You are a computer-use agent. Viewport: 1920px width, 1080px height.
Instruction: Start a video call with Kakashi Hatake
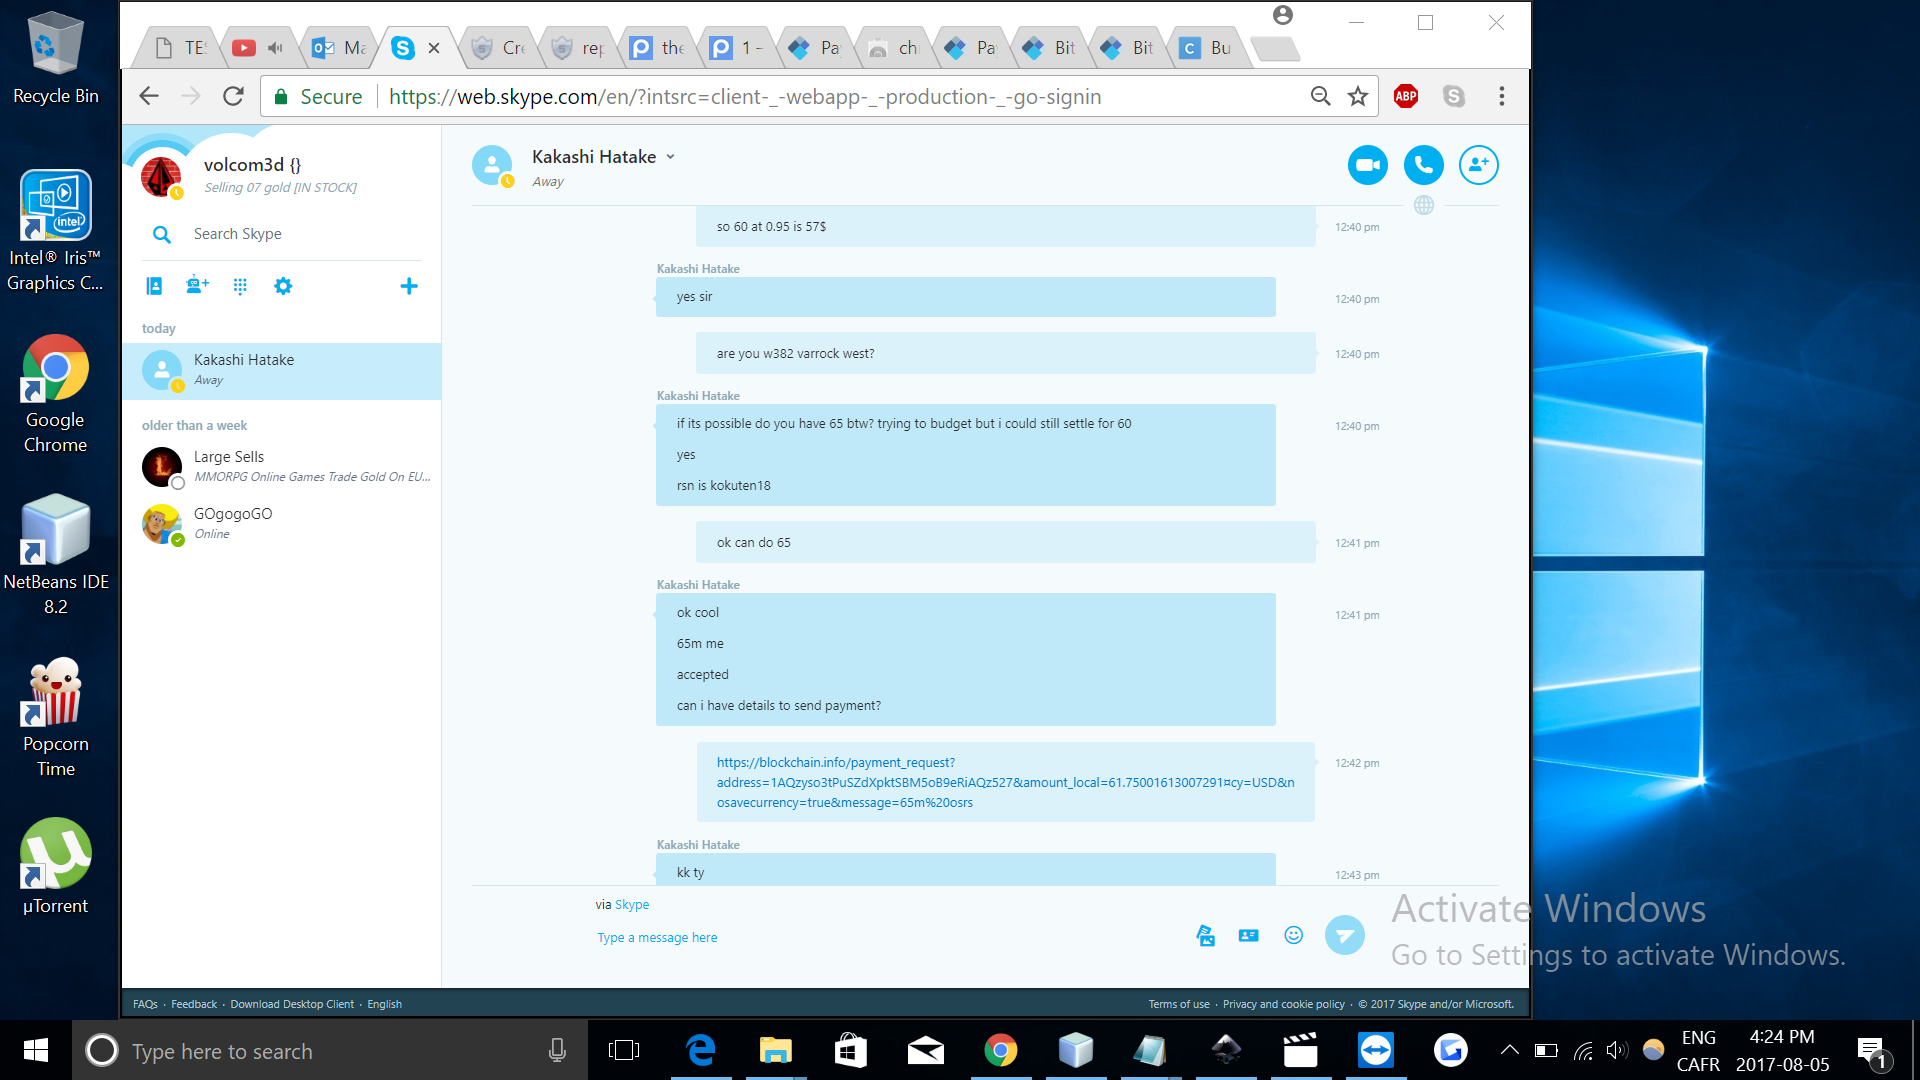[x=1367, y=165]
